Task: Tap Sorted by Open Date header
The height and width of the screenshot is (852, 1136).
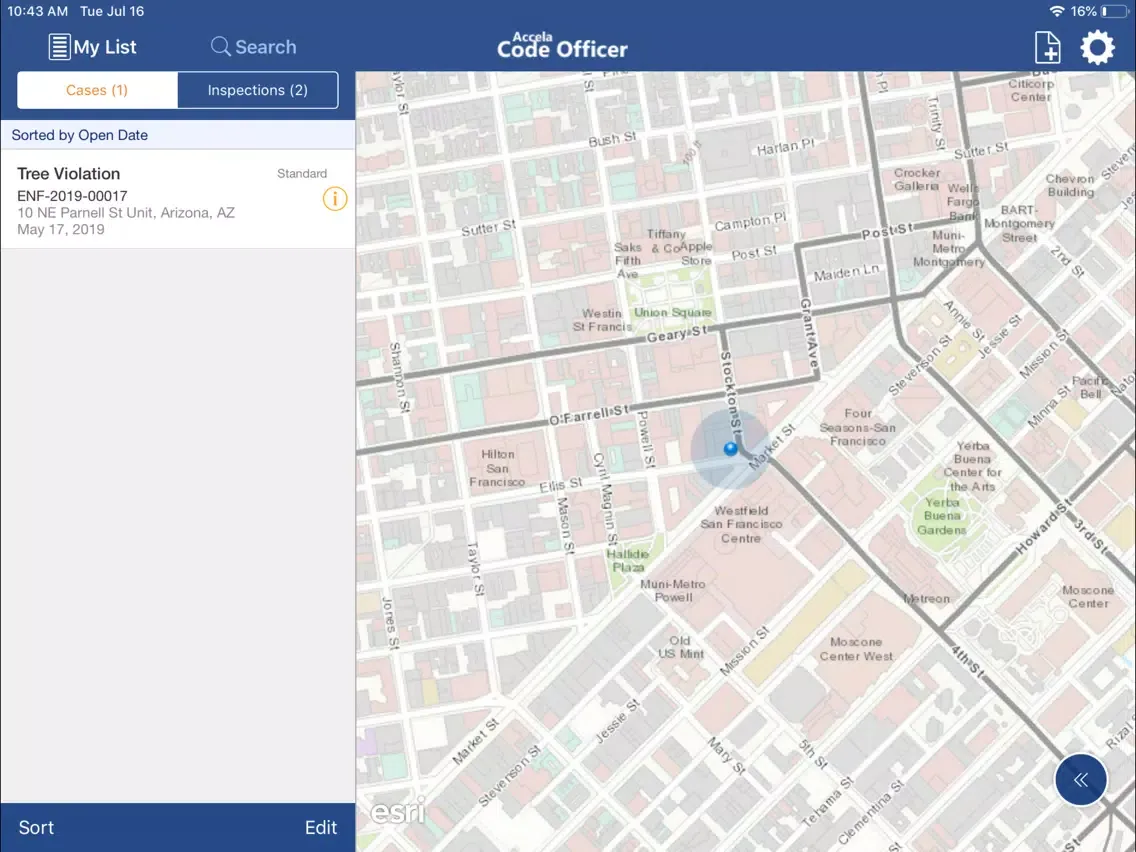Action: click(x=80, y=135)
